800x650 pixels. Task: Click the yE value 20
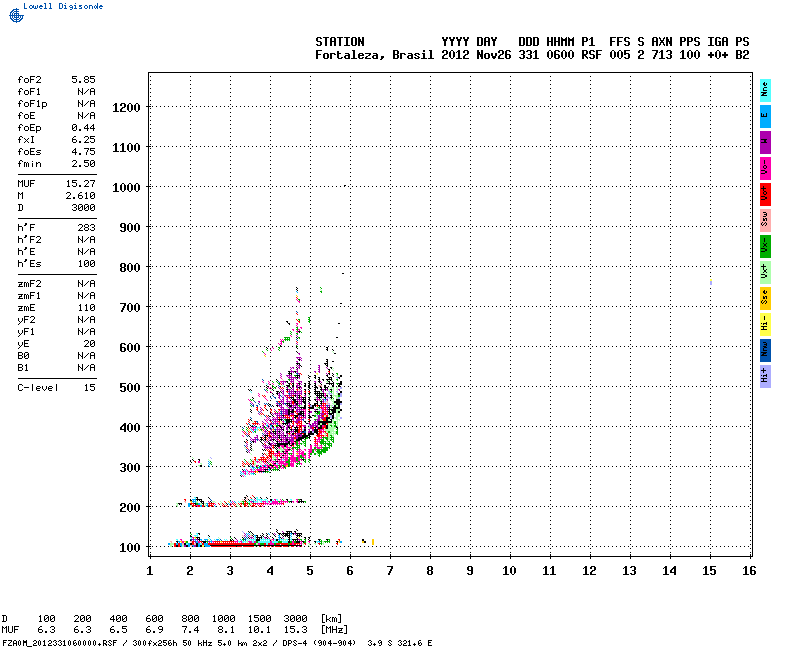tap(89, 344)
